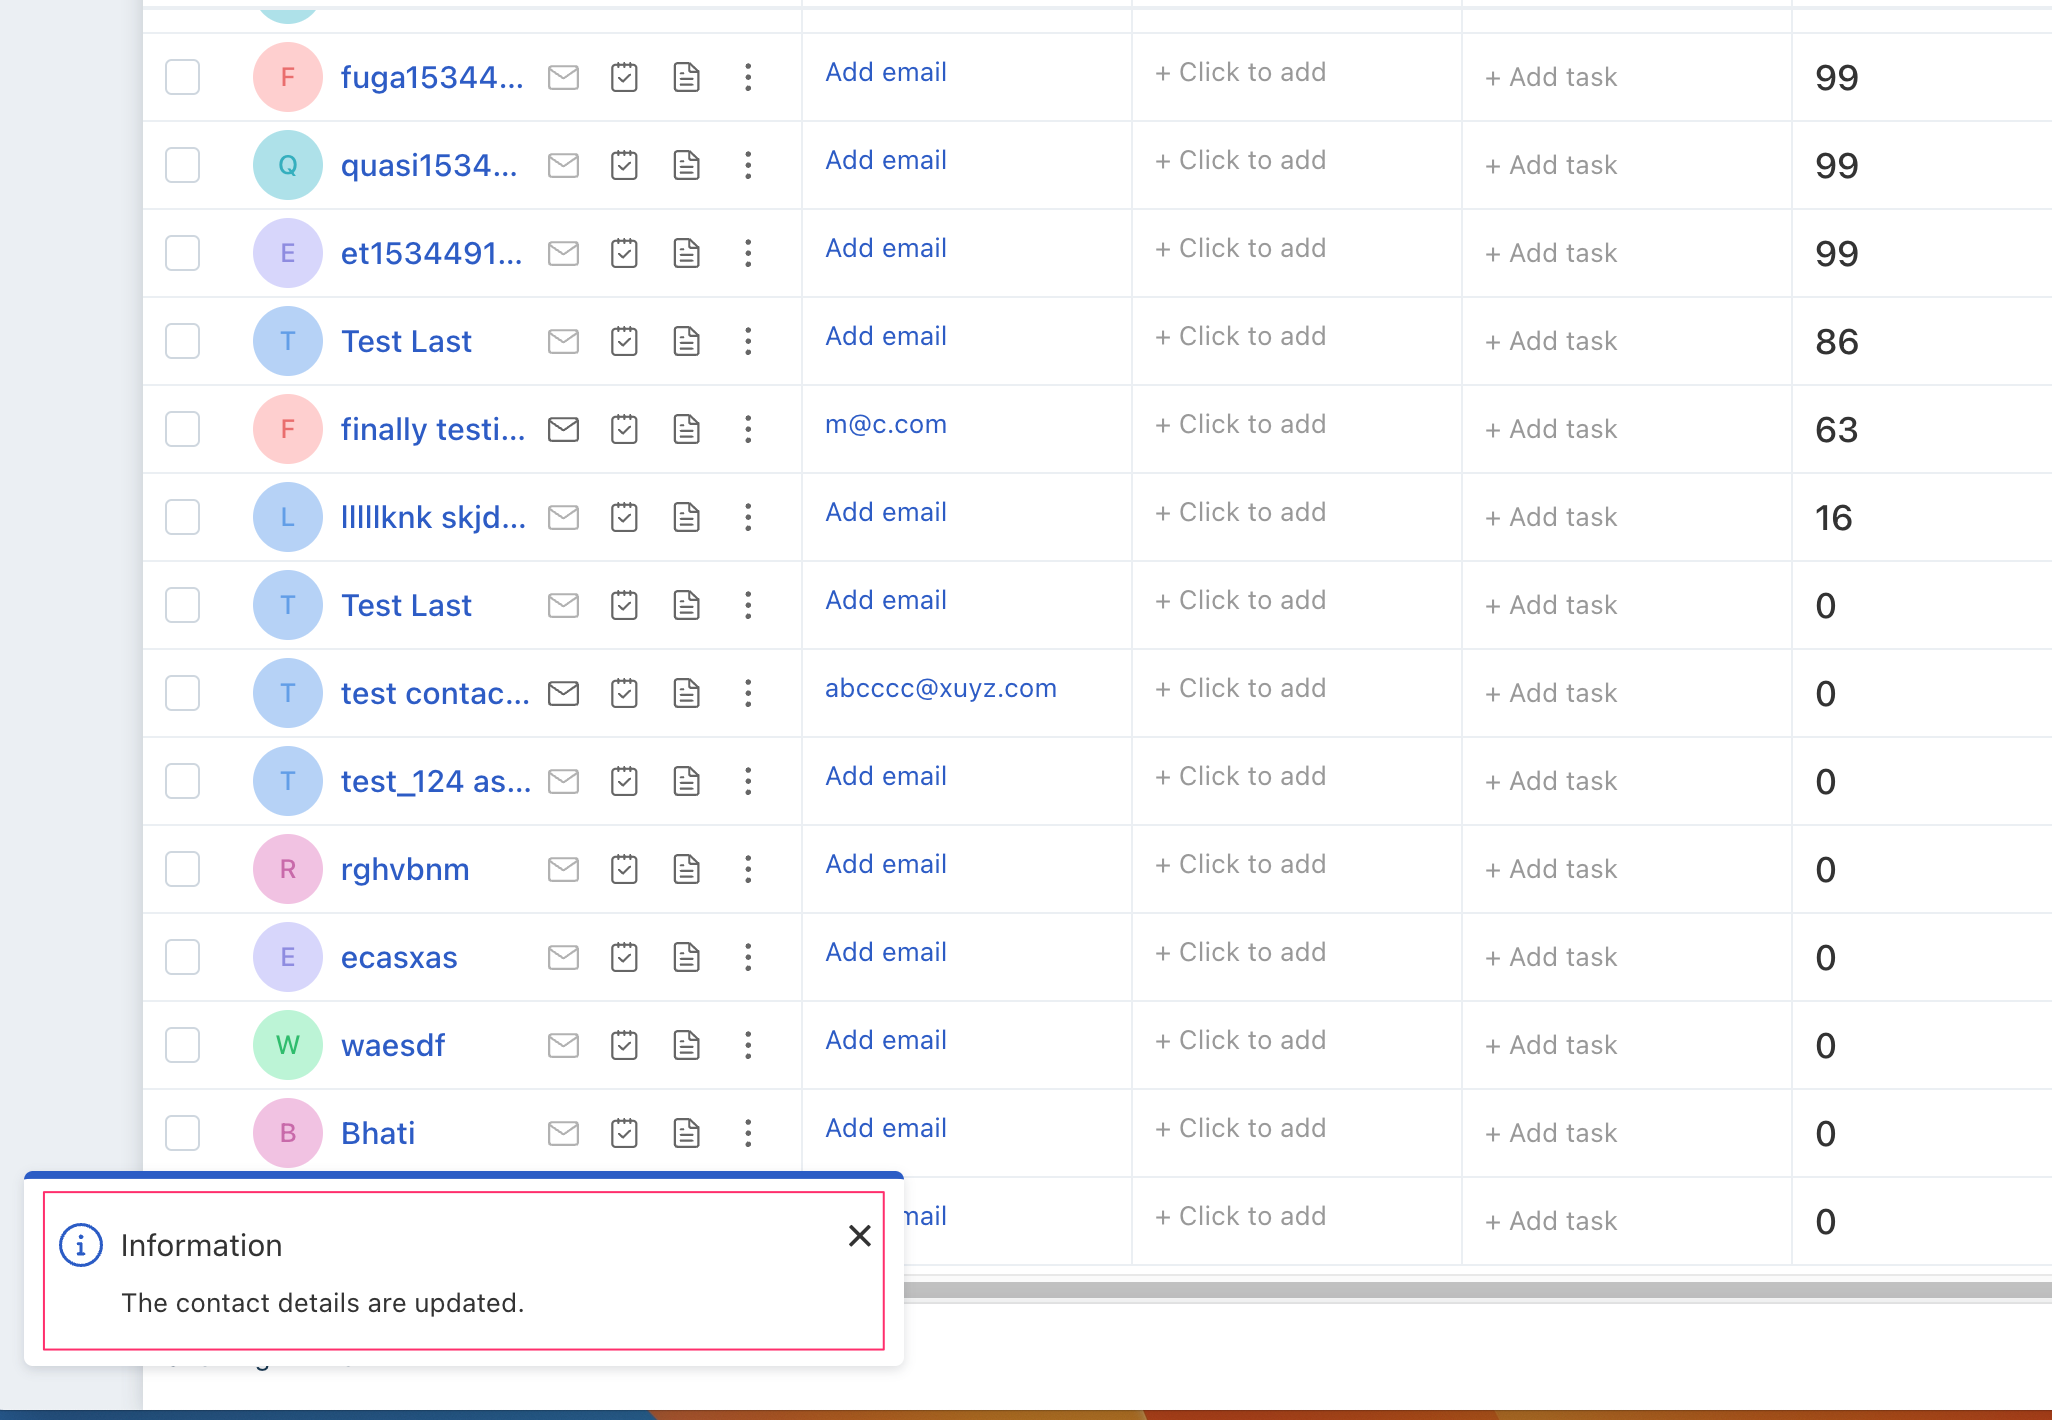Image resolution: width=2052 pixels, height=1420 pixels.
Task: Select Add task for ecasxas contact
Action: click(1548, 957)
